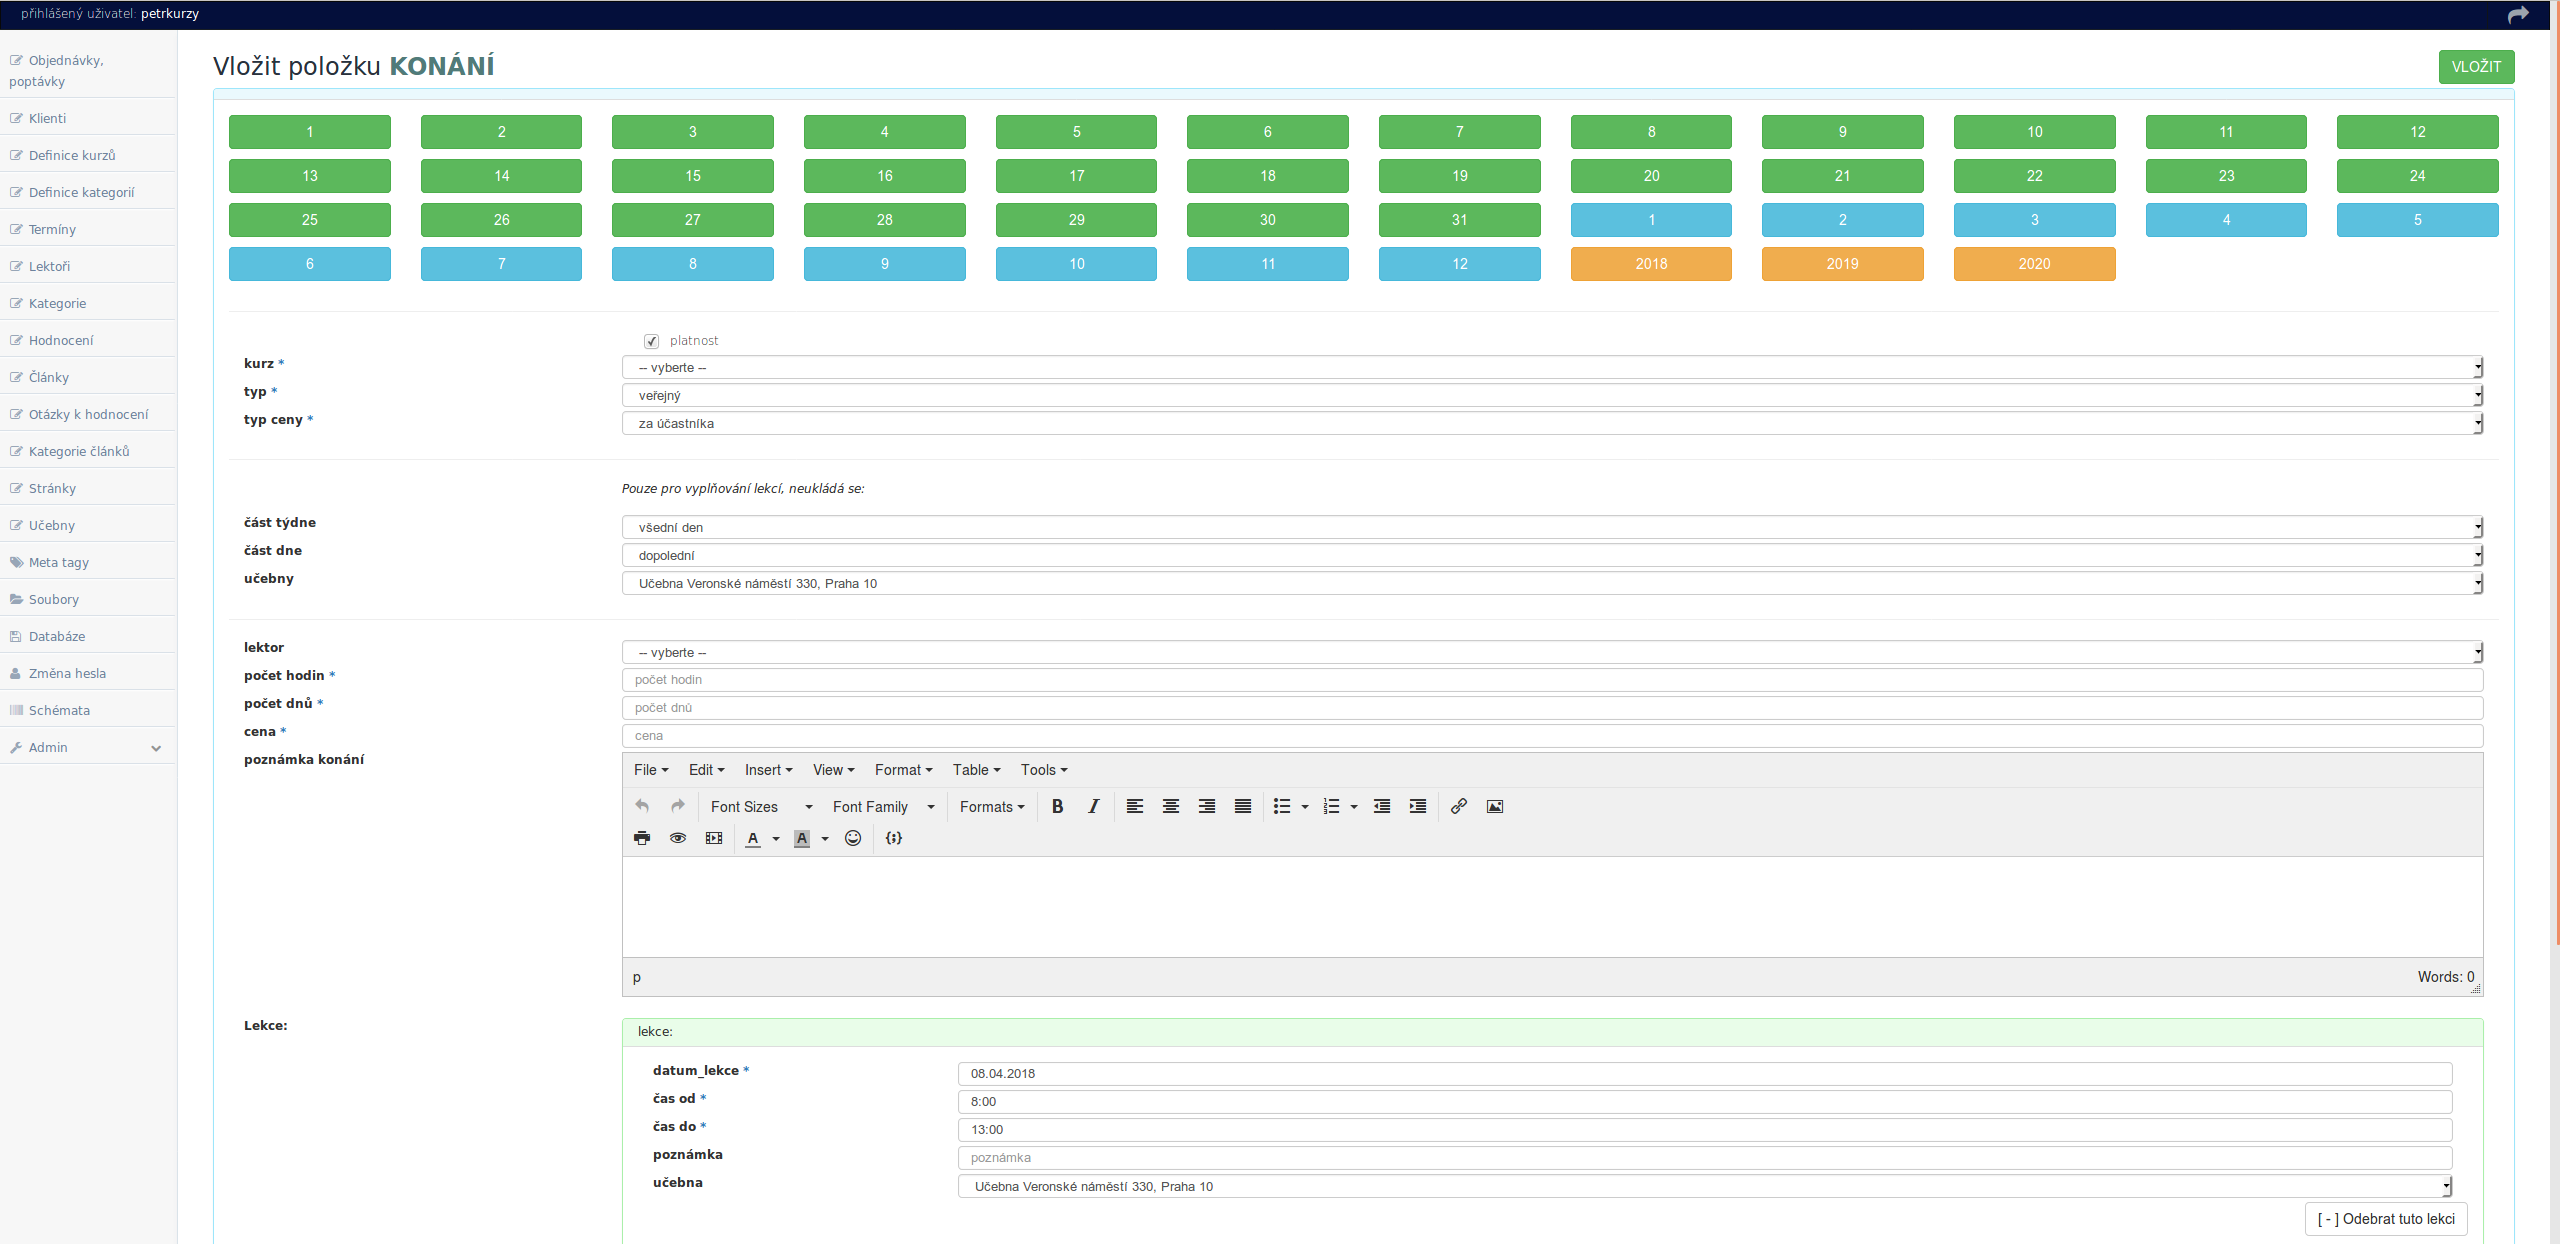Toggle the platnost checkbox
The height and width of the screenshot is (1244, 2560).
click(x=652, y=341)
